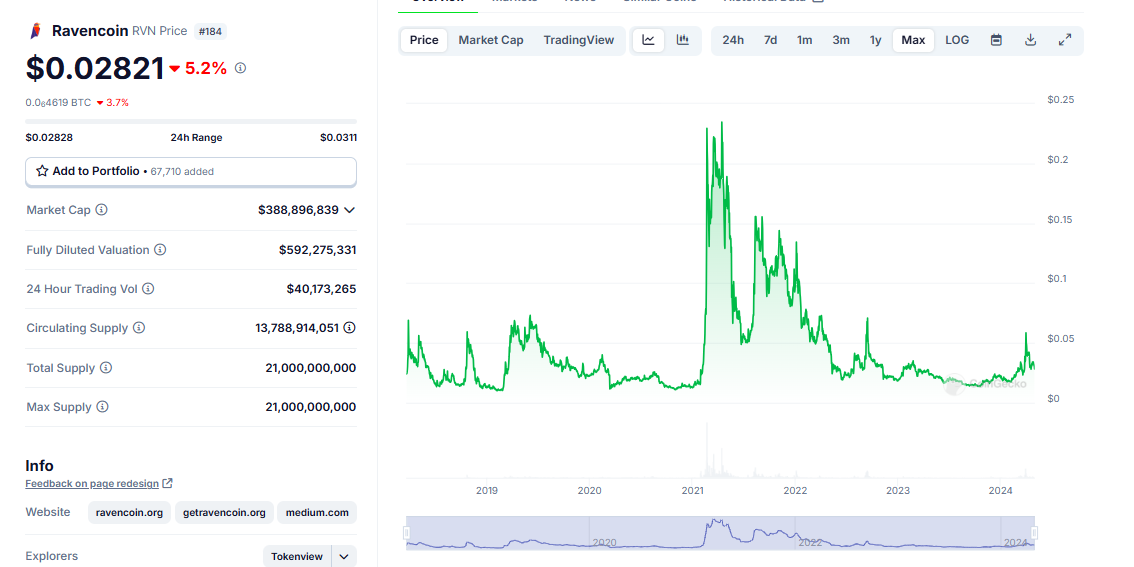The width and height of the screenshot is (1134, 567).
Task: Open the calendar date range icon
Action: tap(996, 40)
